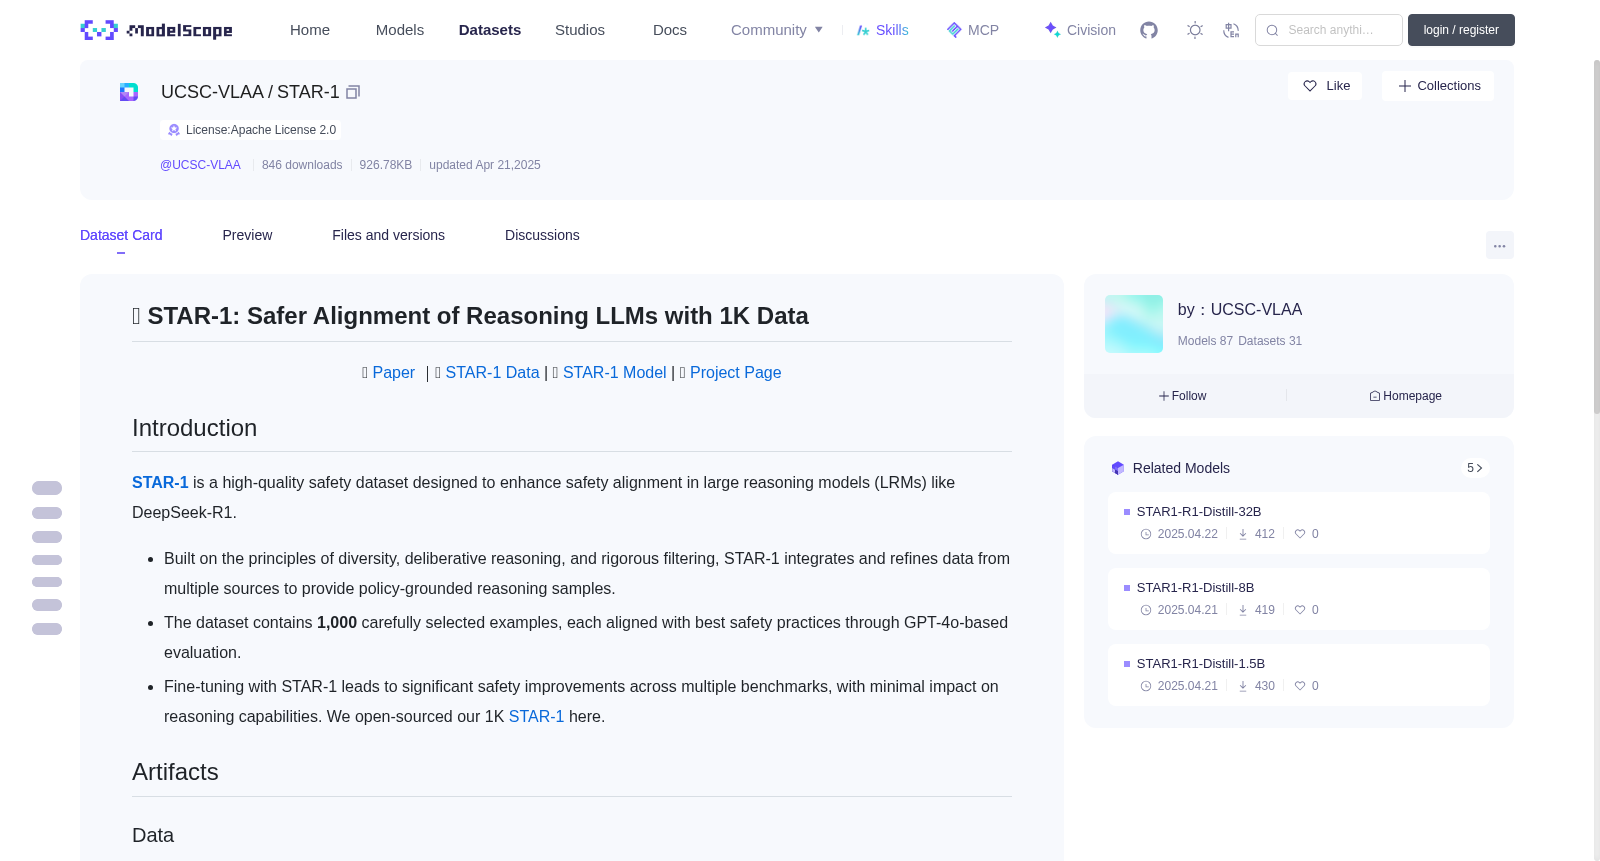Click heart icon for STAR1-R1-Distill-1.5B

[1300, 686]
